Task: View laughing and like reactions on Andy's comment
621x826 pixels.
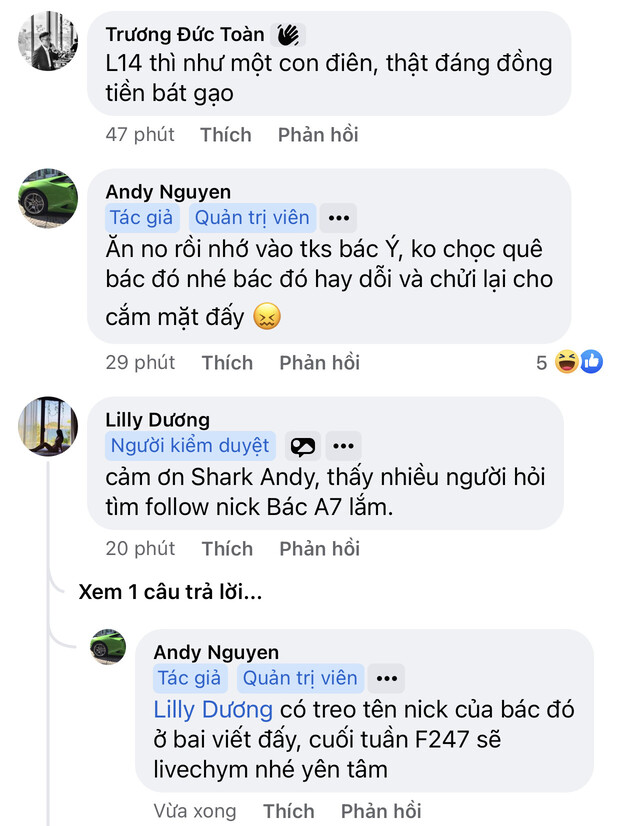Action: 580,362
